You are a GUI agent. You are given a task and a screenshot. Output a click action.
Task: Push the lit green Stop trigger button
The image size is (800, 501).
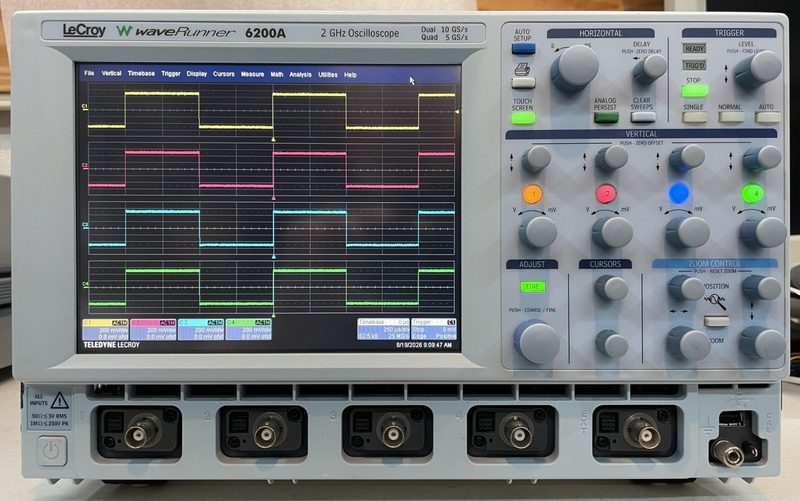[x=694, y=91]
